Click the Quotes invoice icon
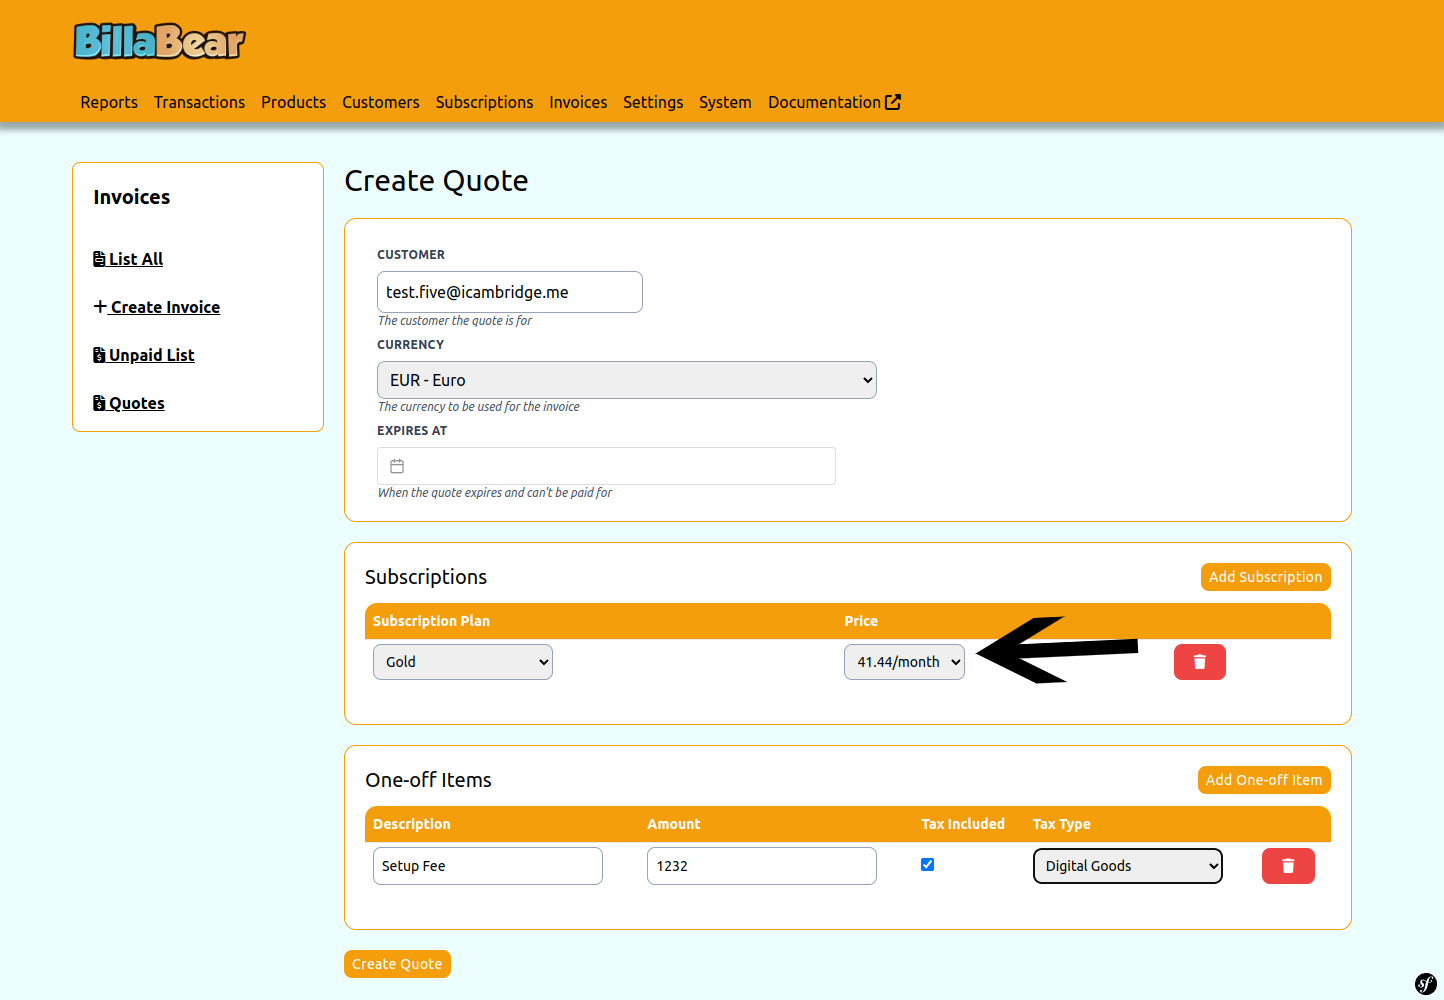Viewport: 1444px width, 1000px height. 99,403
